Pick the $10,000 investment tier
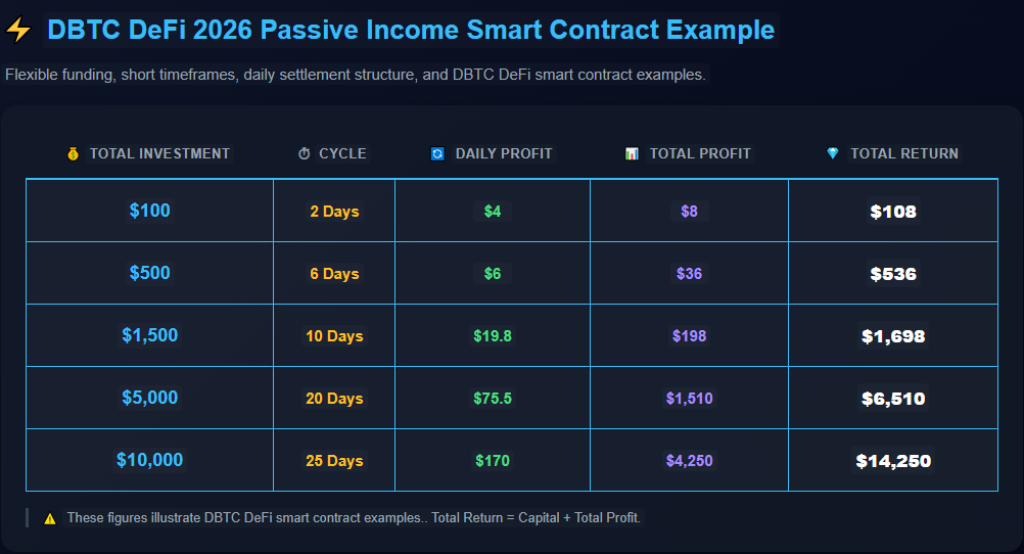This screenshot has height=554, width=1024. click(x=150, y=460)
